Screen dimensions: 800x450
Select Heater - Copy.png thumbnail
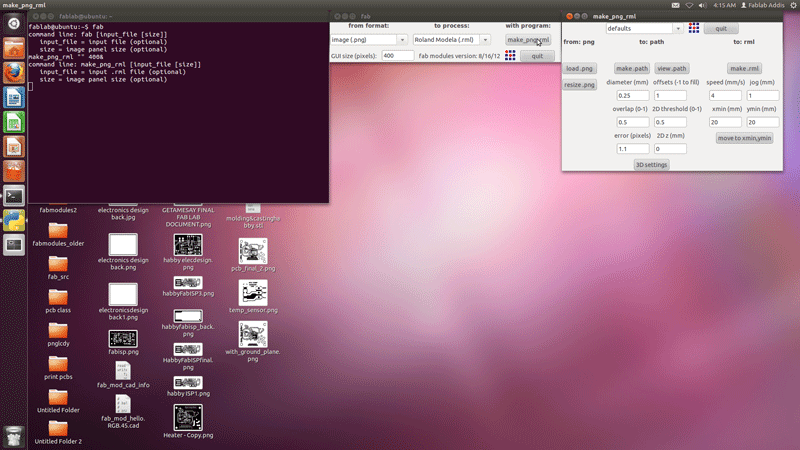(x=188, y=417)
